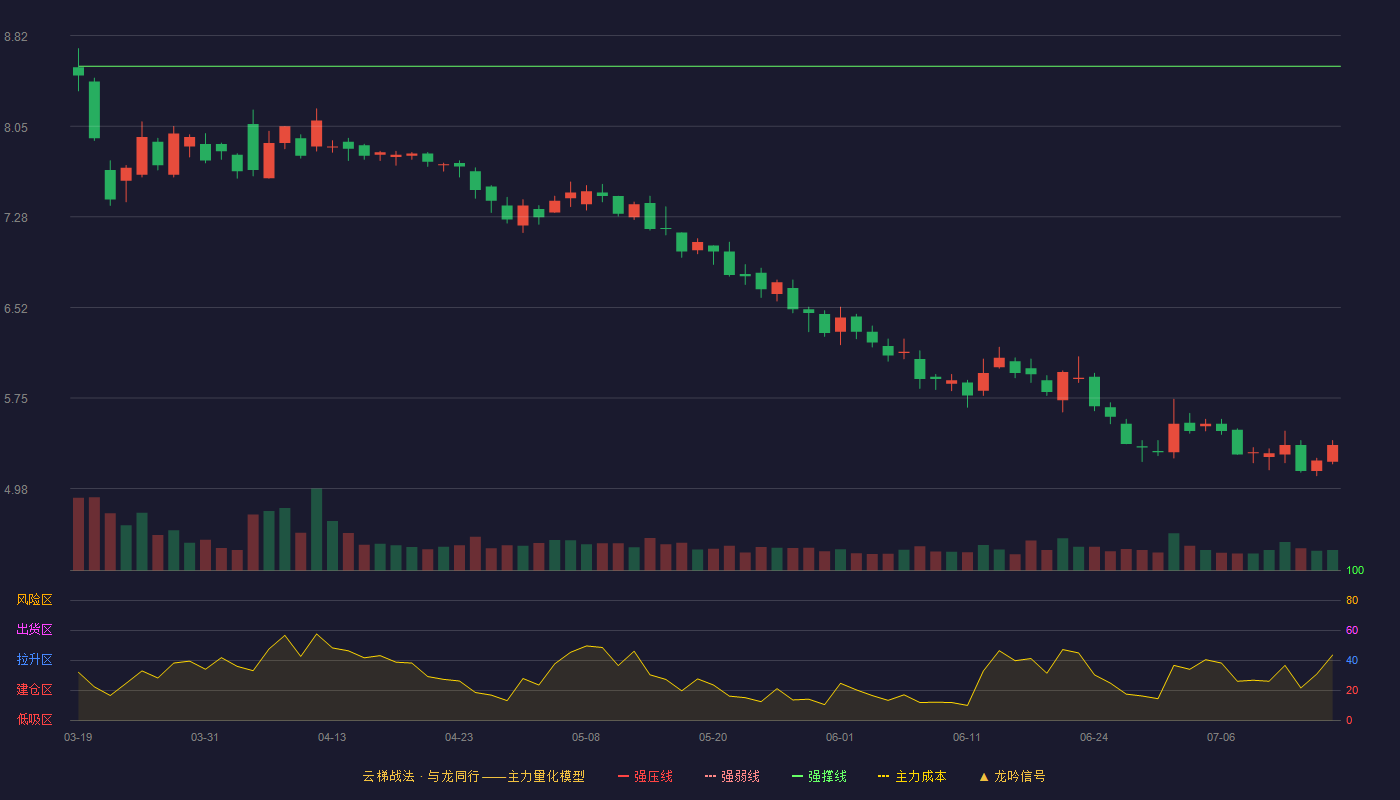Click the blue 40 indicator scale value
This screenshot has width=1400, height=800.
click(x=1352, y=660)
